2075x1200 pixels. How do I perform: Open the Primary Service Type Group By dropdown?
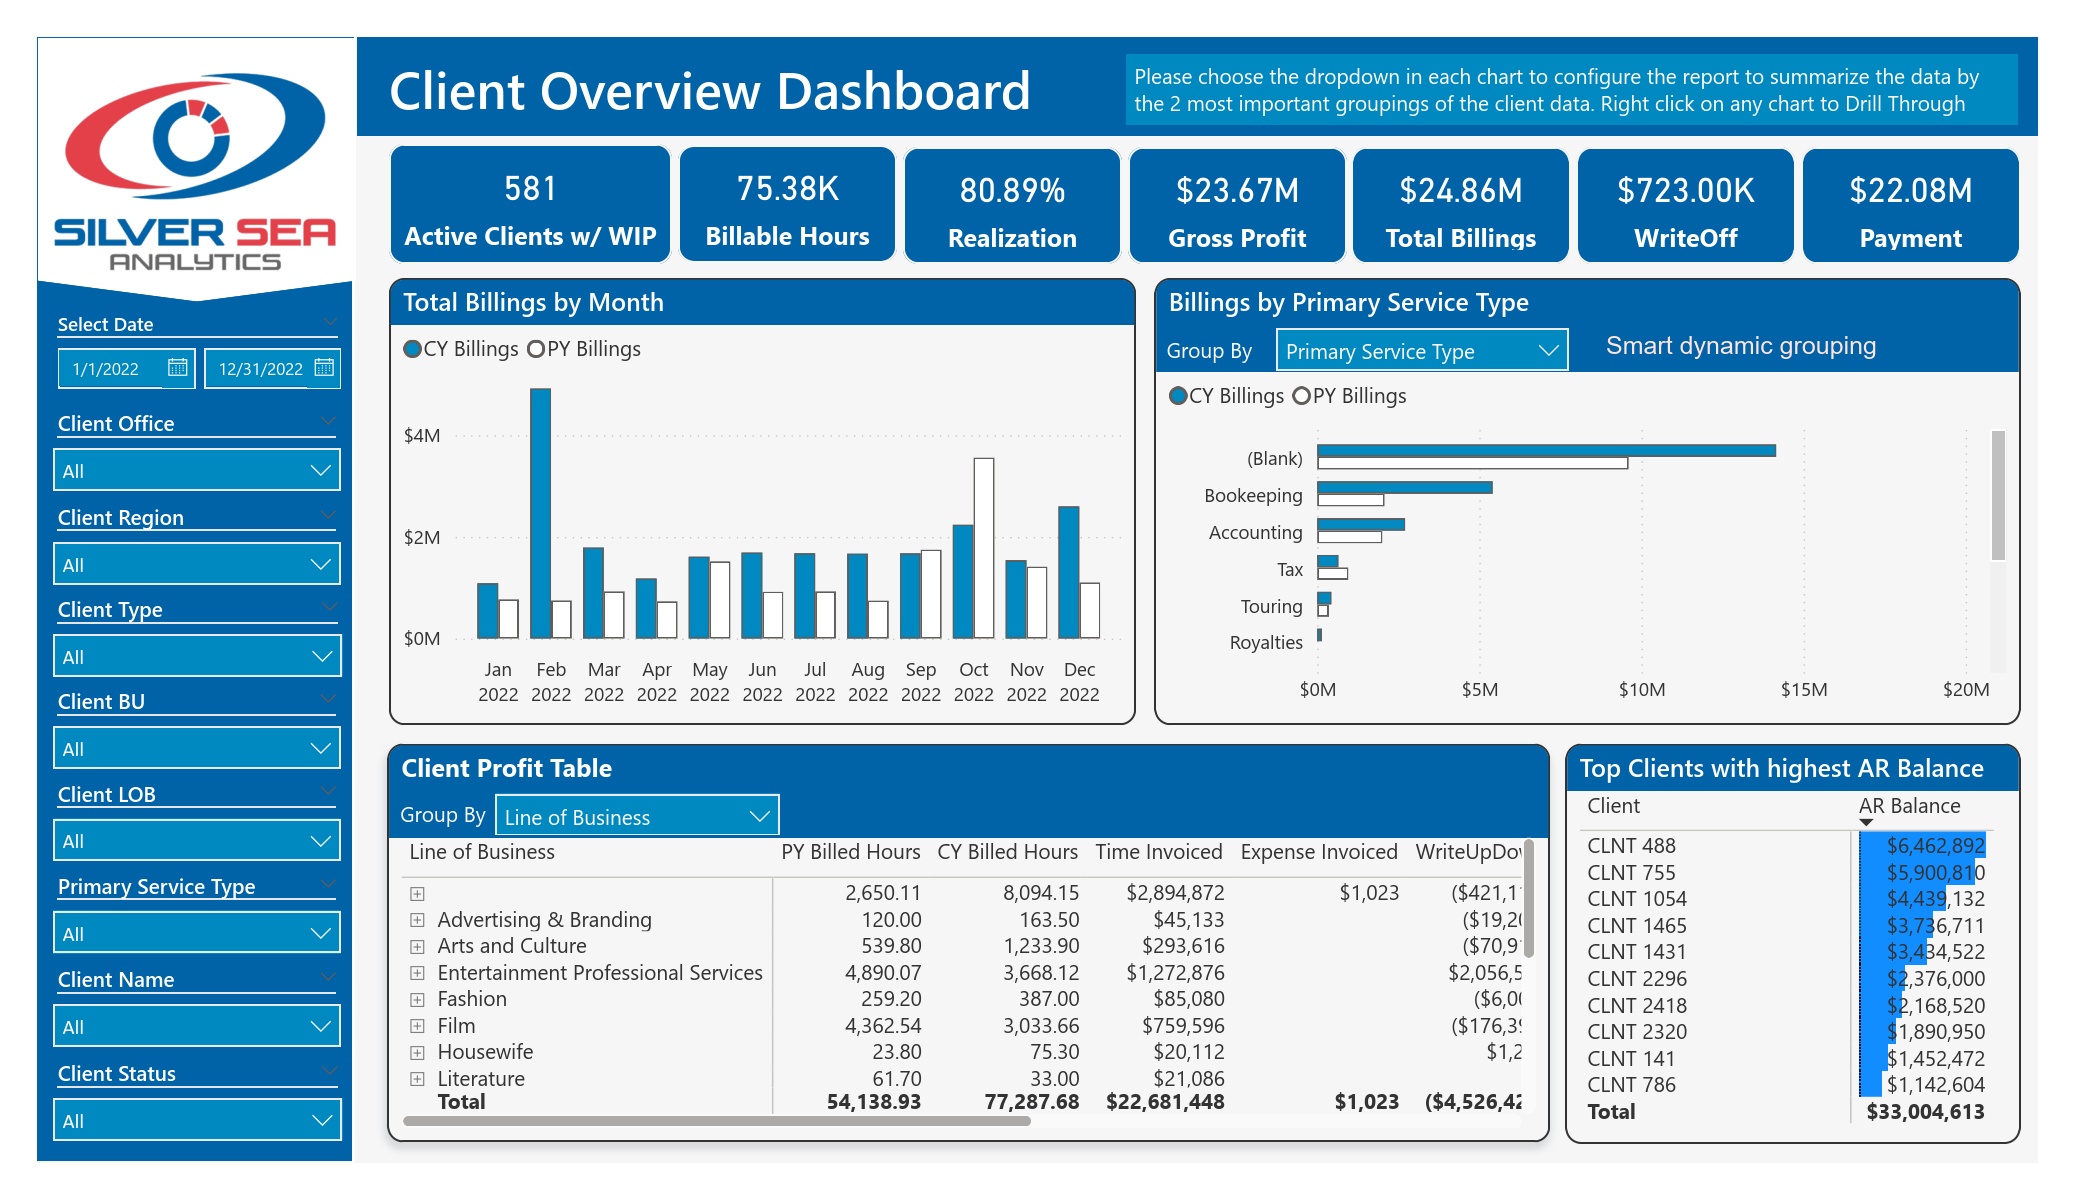point(1422,351)
